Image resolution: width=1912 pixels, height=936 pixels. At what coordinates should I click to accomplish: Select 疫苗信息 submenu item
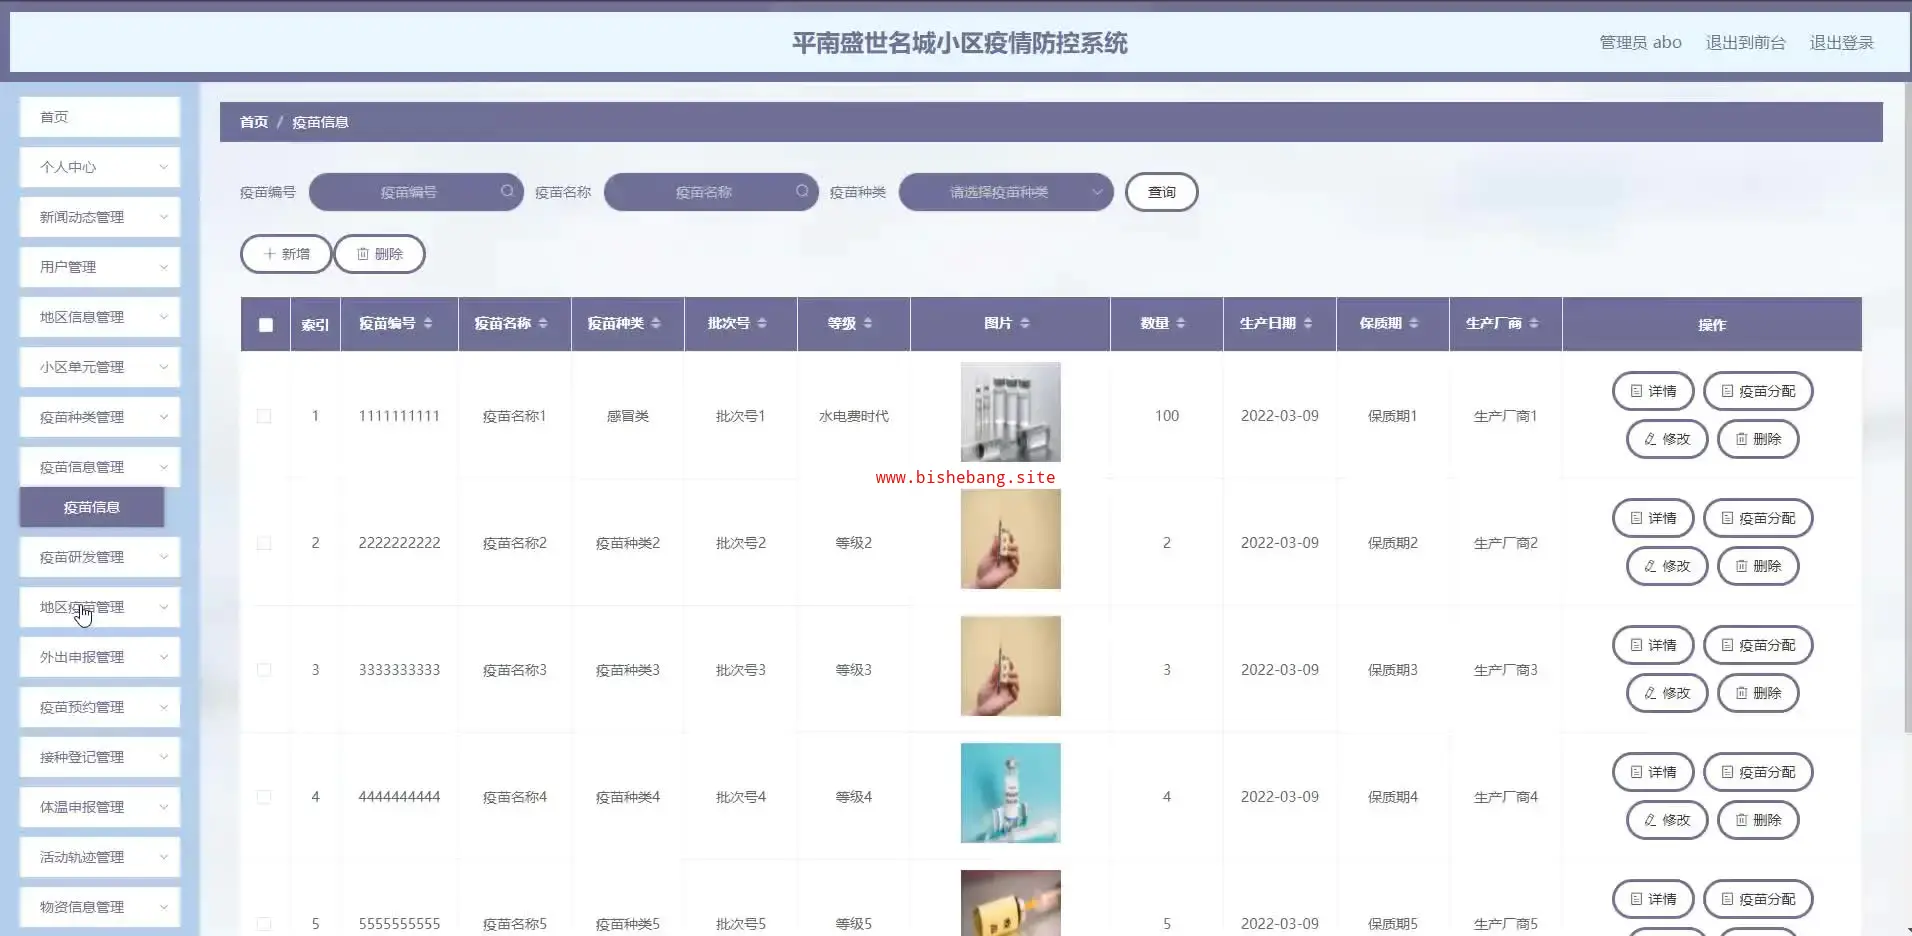click(x=92, y=507)
